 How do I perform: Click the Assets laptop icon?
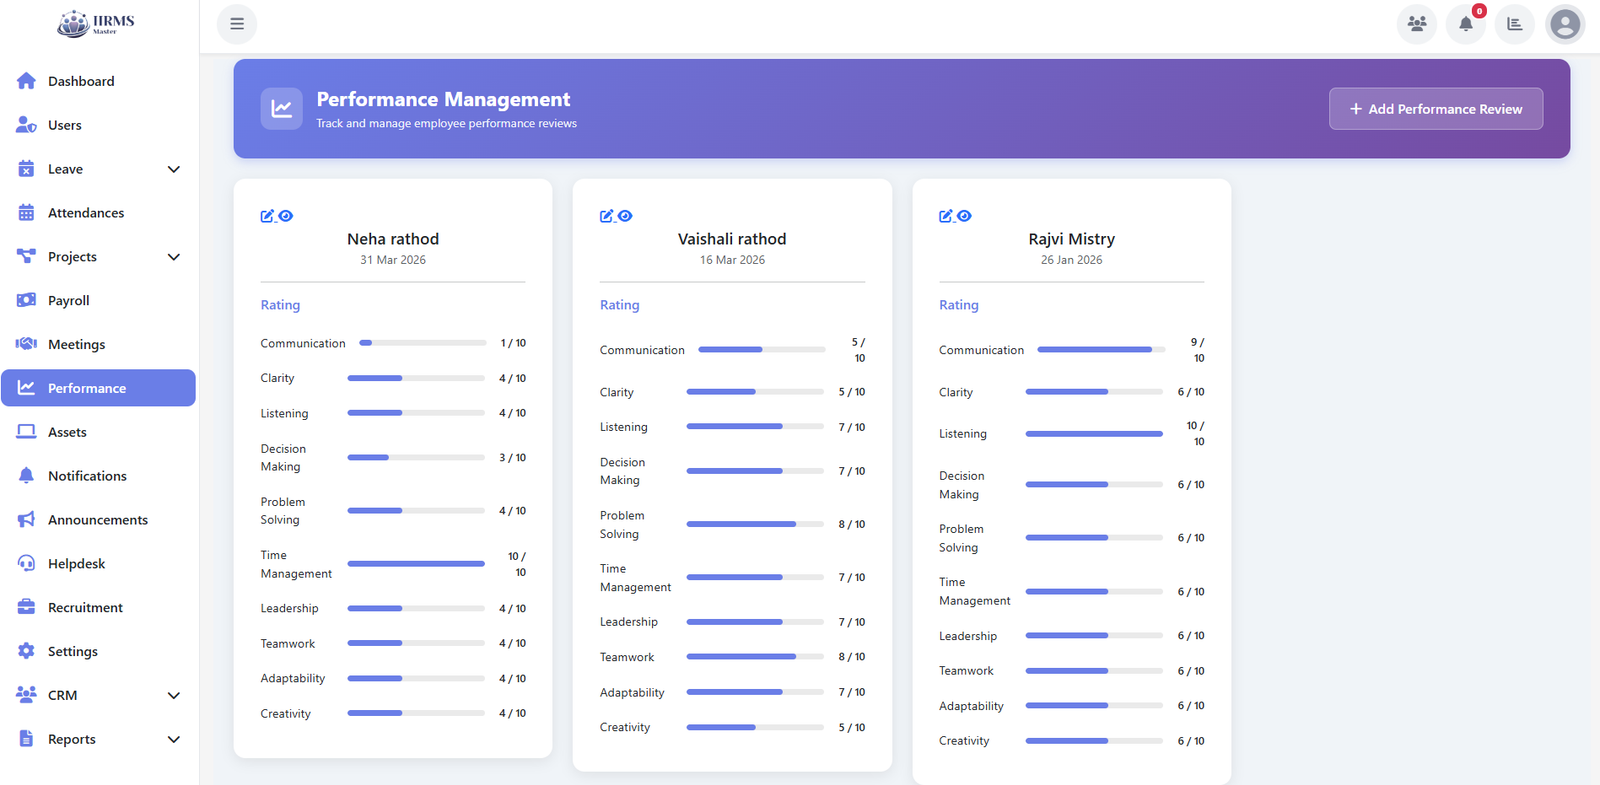pos(26,432)
